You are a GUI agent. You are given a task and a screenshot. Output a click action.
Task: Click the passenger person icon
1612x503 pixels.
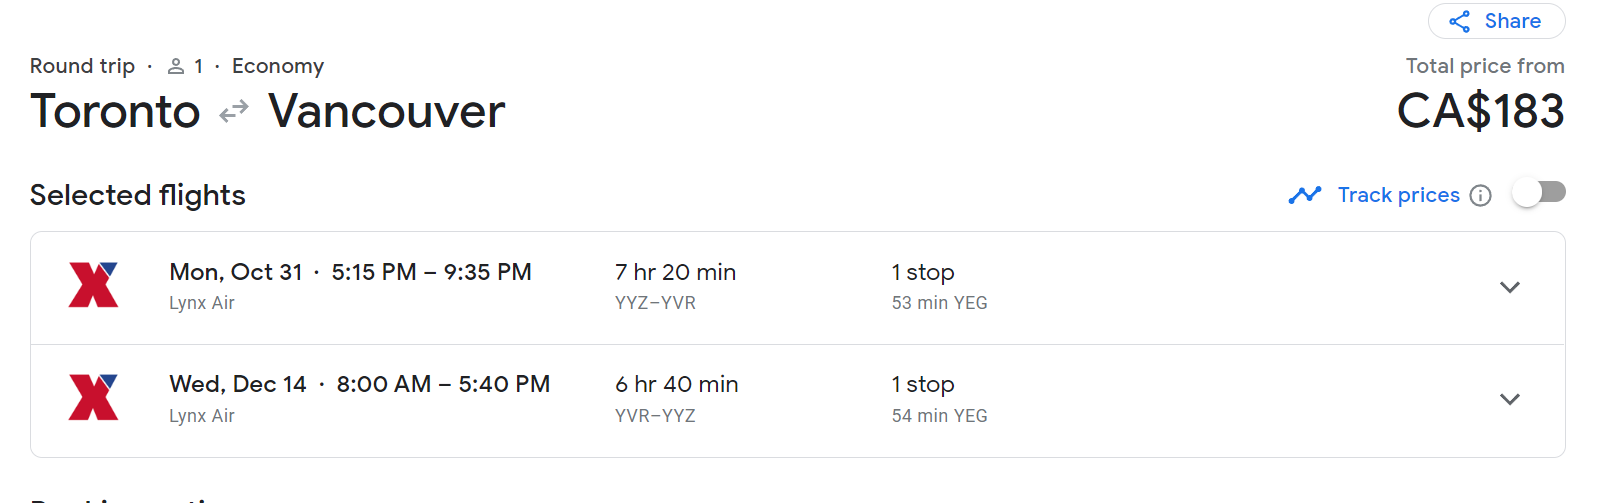click(x=176, y=66)
